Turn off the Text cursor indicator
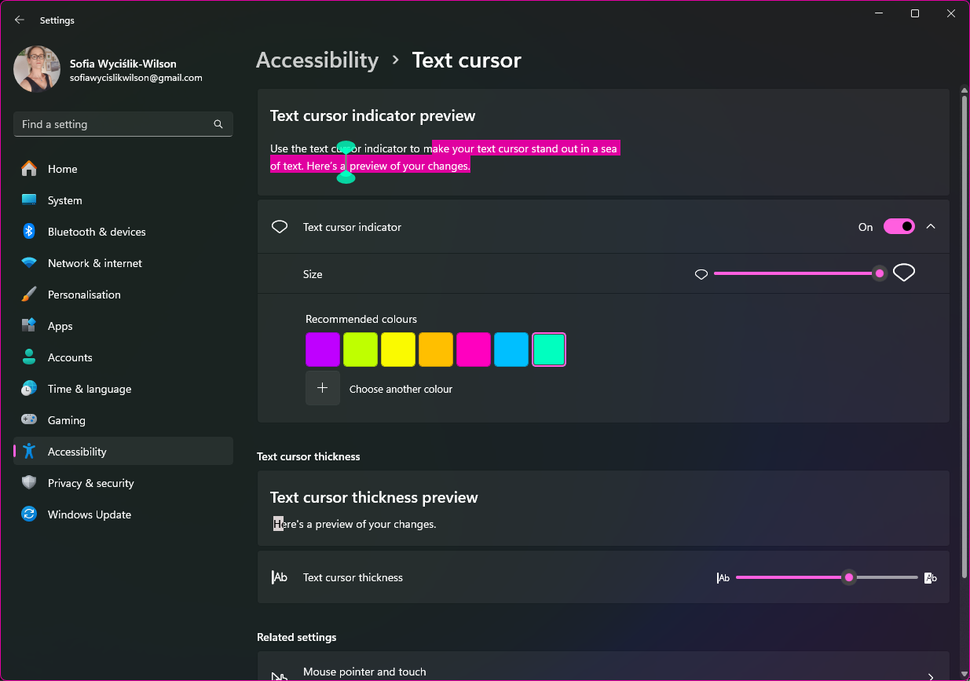This screenshot has width=970, height=681. [x=898, y=226]
